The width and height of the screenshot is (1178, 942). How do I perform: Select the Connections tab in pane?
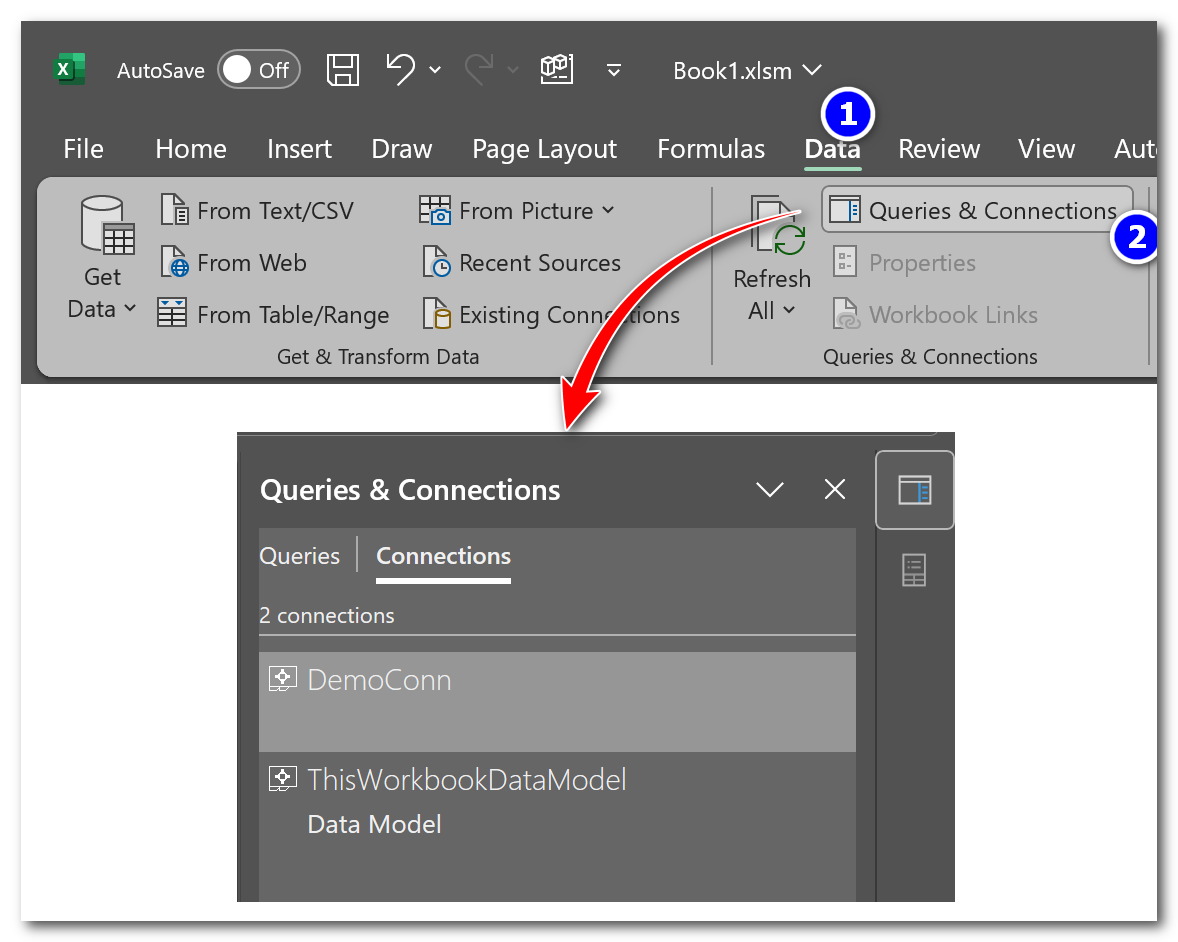pos(443,556)
